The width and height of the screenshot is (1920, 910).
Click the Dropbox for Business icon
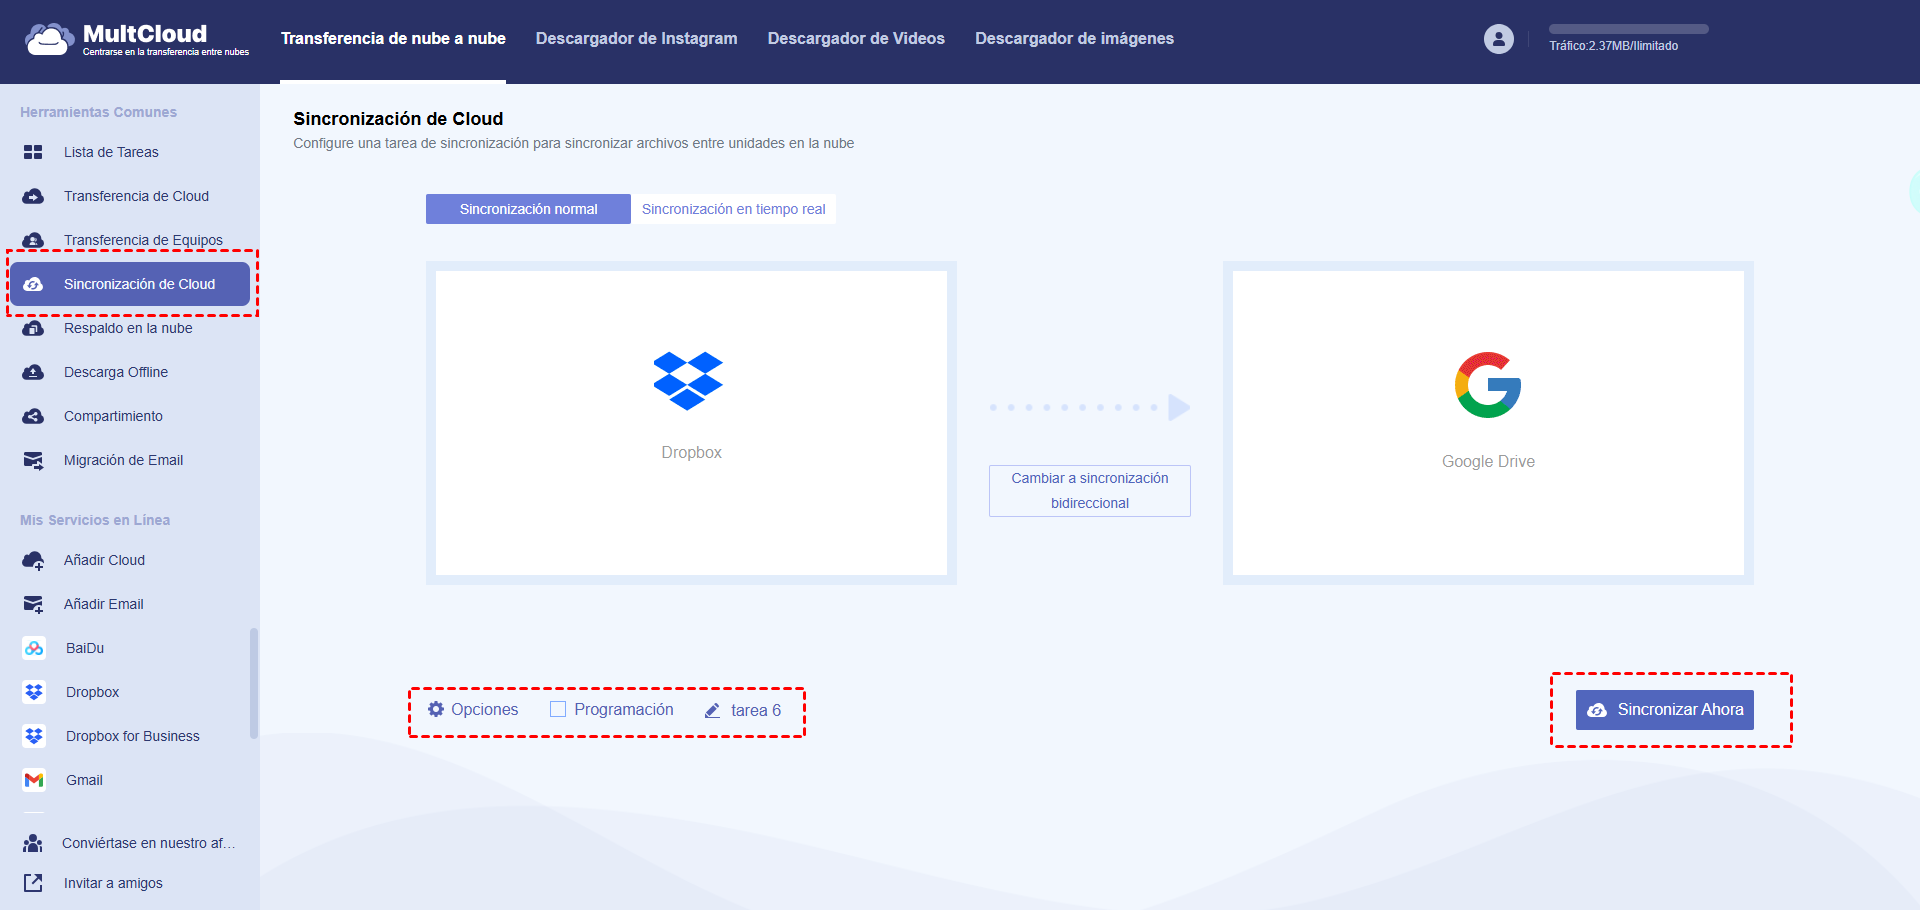34,736
